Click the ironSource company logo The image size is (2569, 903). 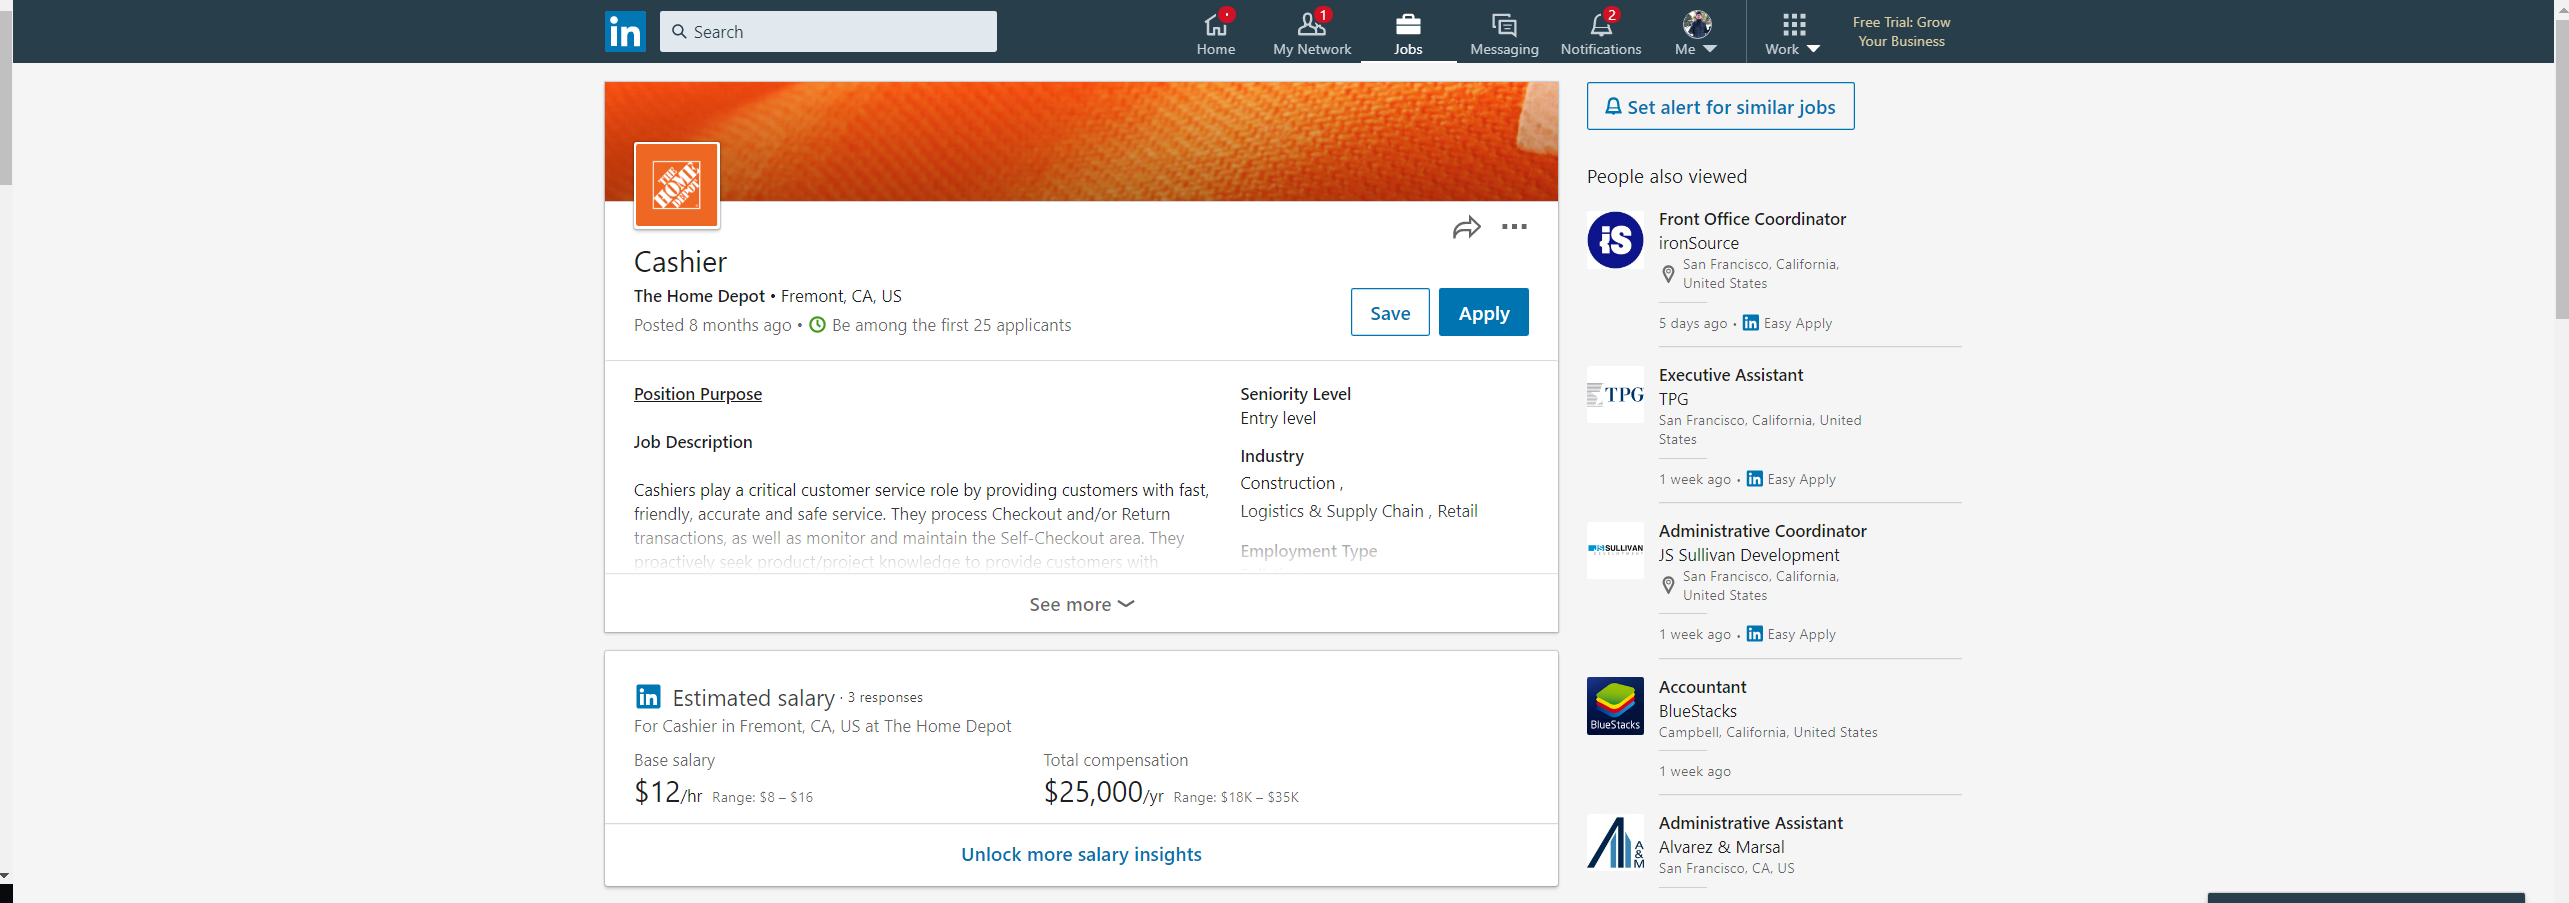coord(1615,240)
